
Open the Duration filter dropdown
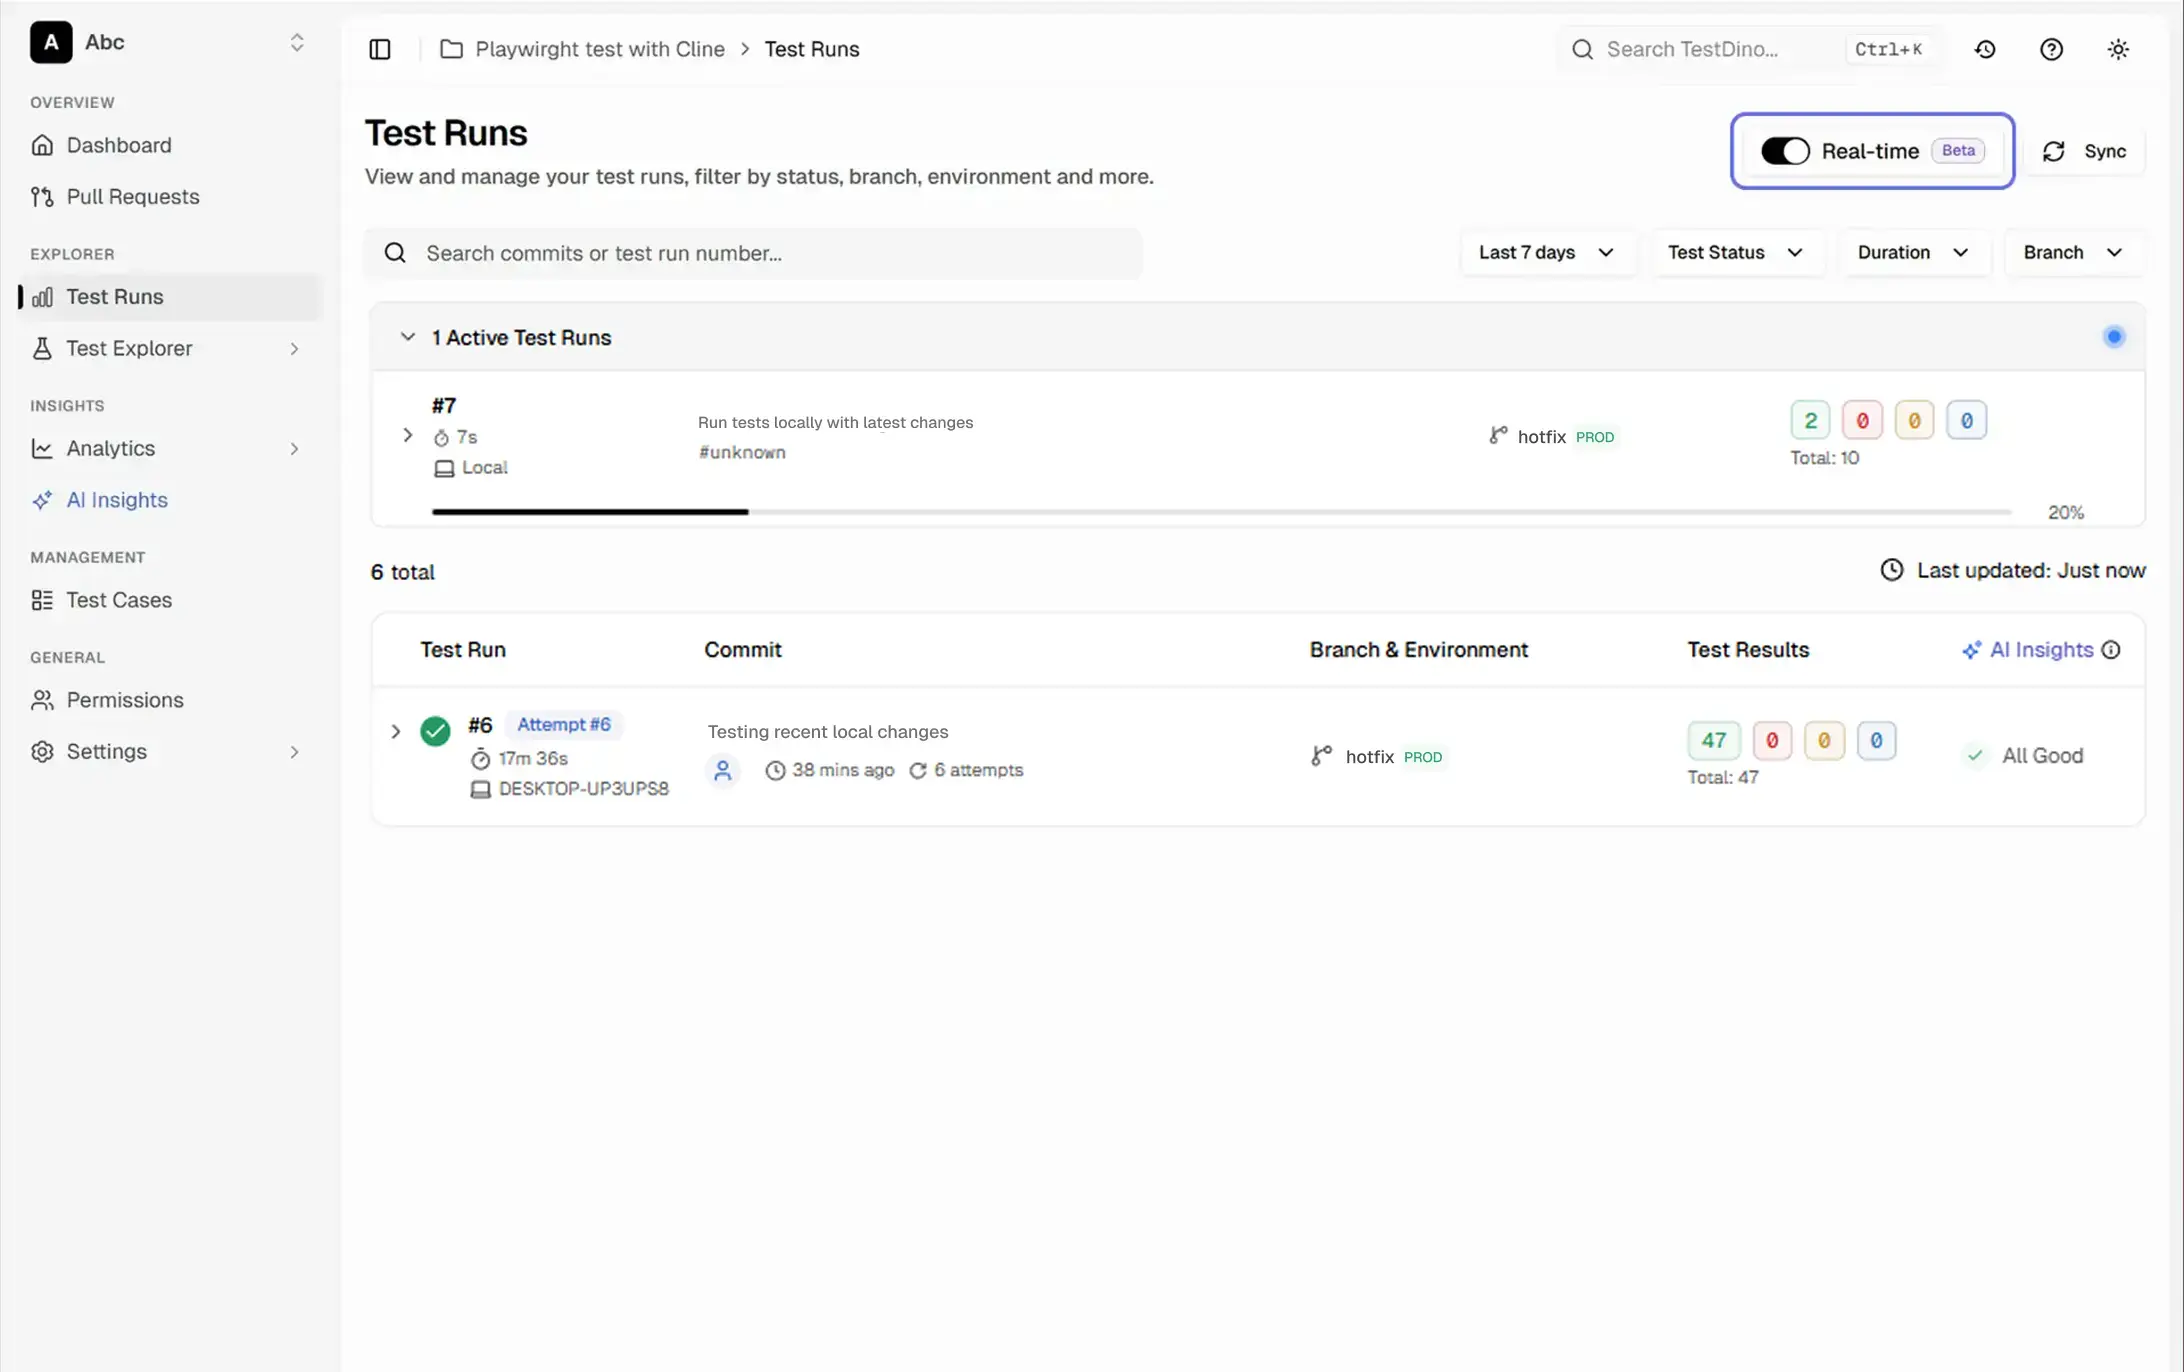1914,253
